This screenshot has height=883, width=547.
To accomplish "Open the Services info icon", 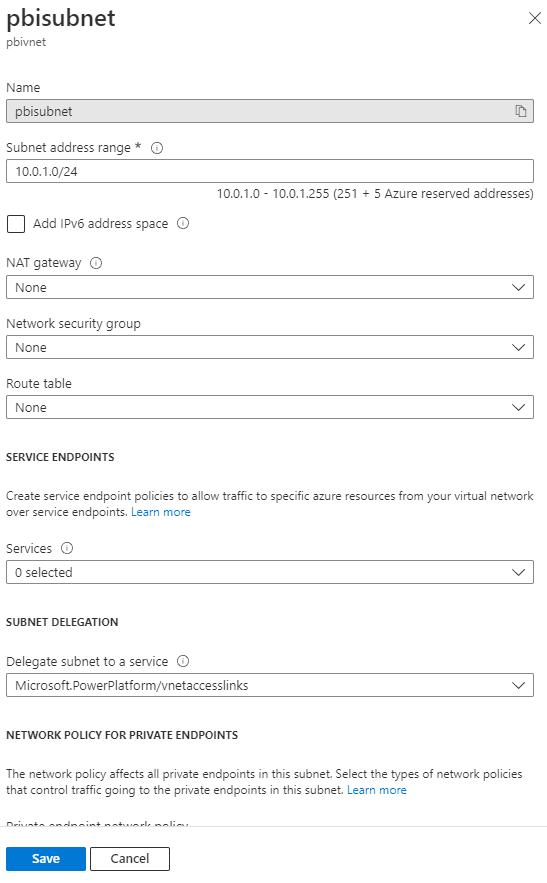I will click(x=67, y=548).
